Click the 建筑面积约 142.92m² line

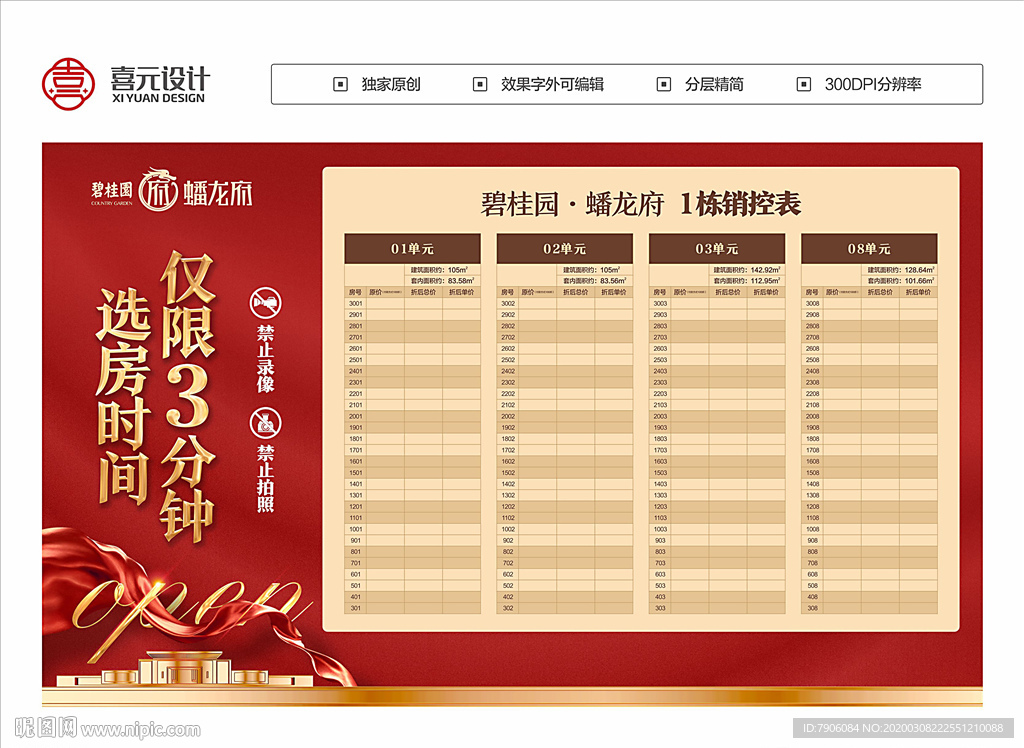pyautogui.click(x=747, y=270)
